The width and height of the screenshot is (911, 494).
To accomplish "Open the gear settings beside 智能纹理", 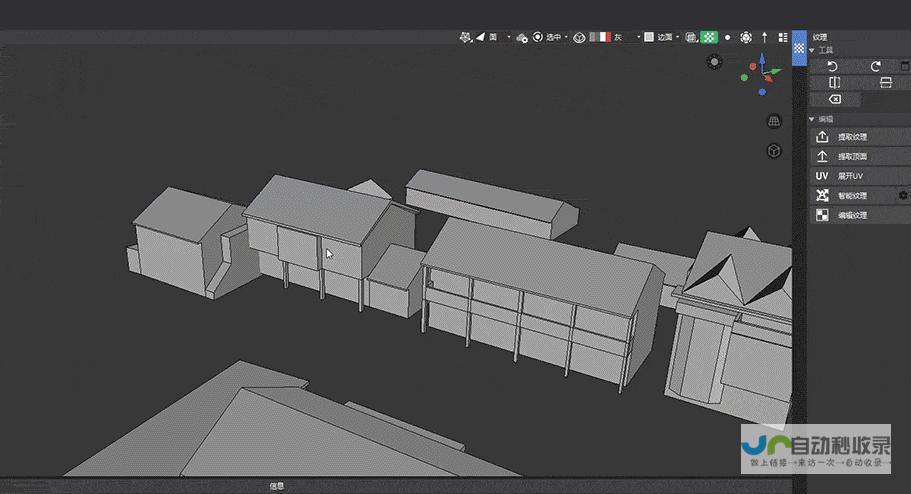I will [903, 195].
